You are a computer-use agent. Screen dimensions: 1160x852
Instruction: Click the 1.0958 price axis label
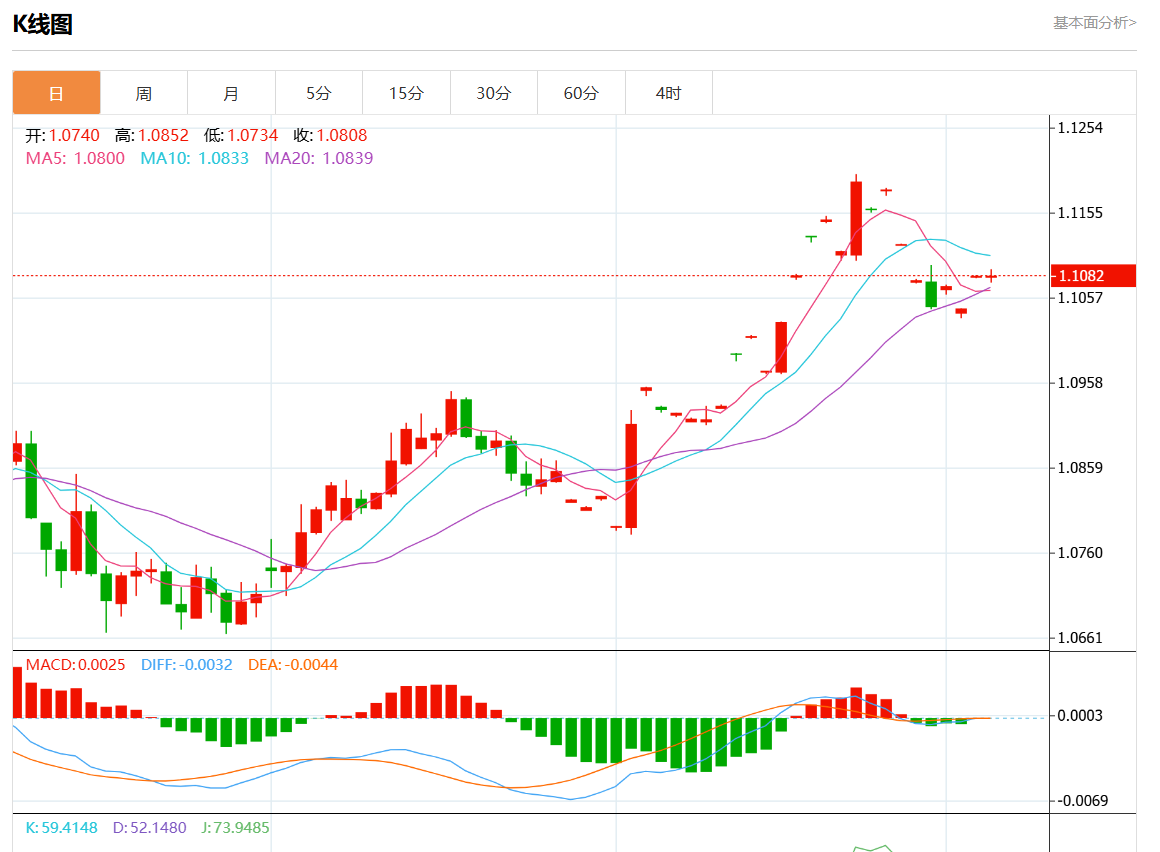[x=1080, y=383]
